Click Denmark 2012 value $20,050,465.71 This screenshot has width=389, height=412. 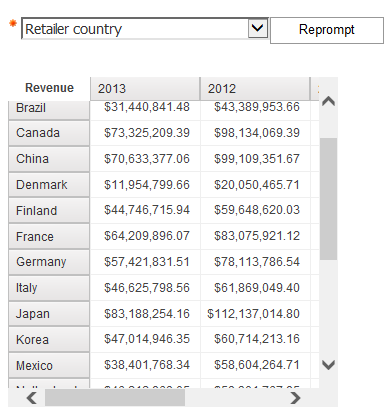click(257, 185)
